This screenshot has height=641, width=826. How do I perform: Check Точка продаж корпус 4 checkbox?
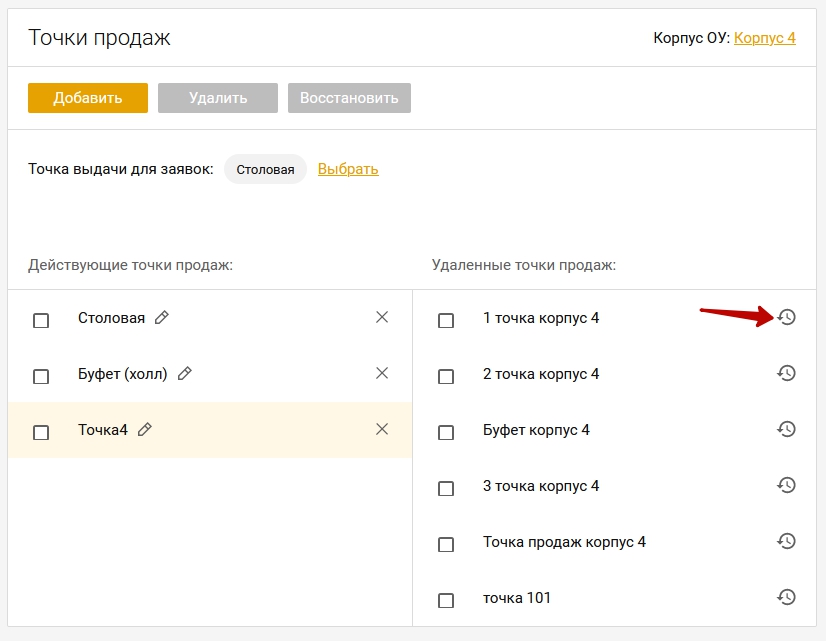[x=446, y=544]
